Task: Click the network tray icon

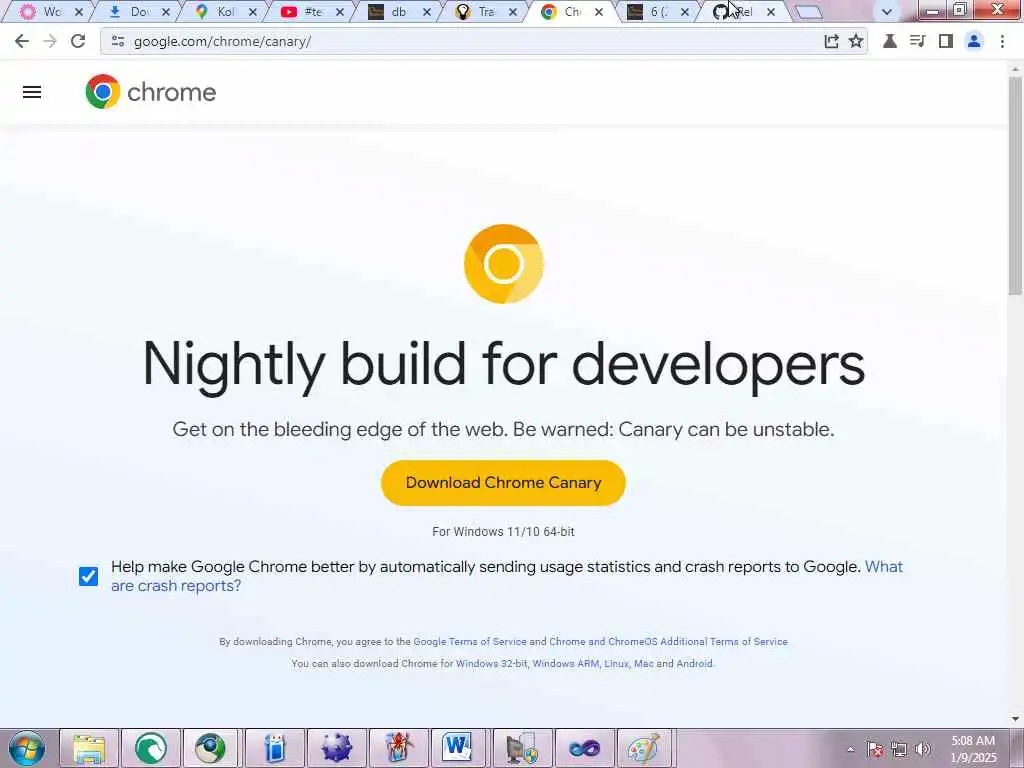Action: click(899, 749)
